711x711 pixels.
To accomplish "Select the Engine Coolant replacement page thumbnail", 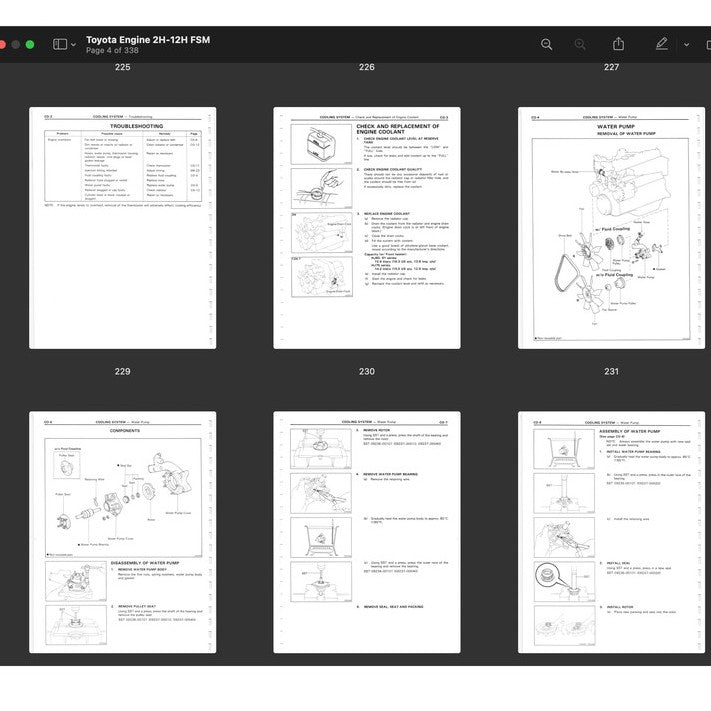I will [x=367, y=228].
